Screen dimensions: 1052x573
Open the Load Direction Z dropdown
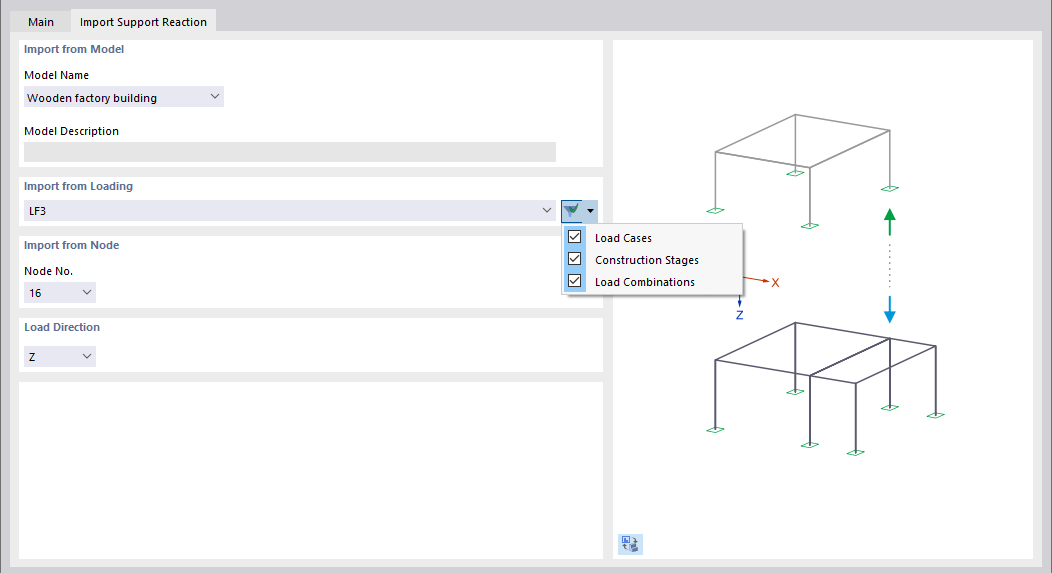coord(60,356)
